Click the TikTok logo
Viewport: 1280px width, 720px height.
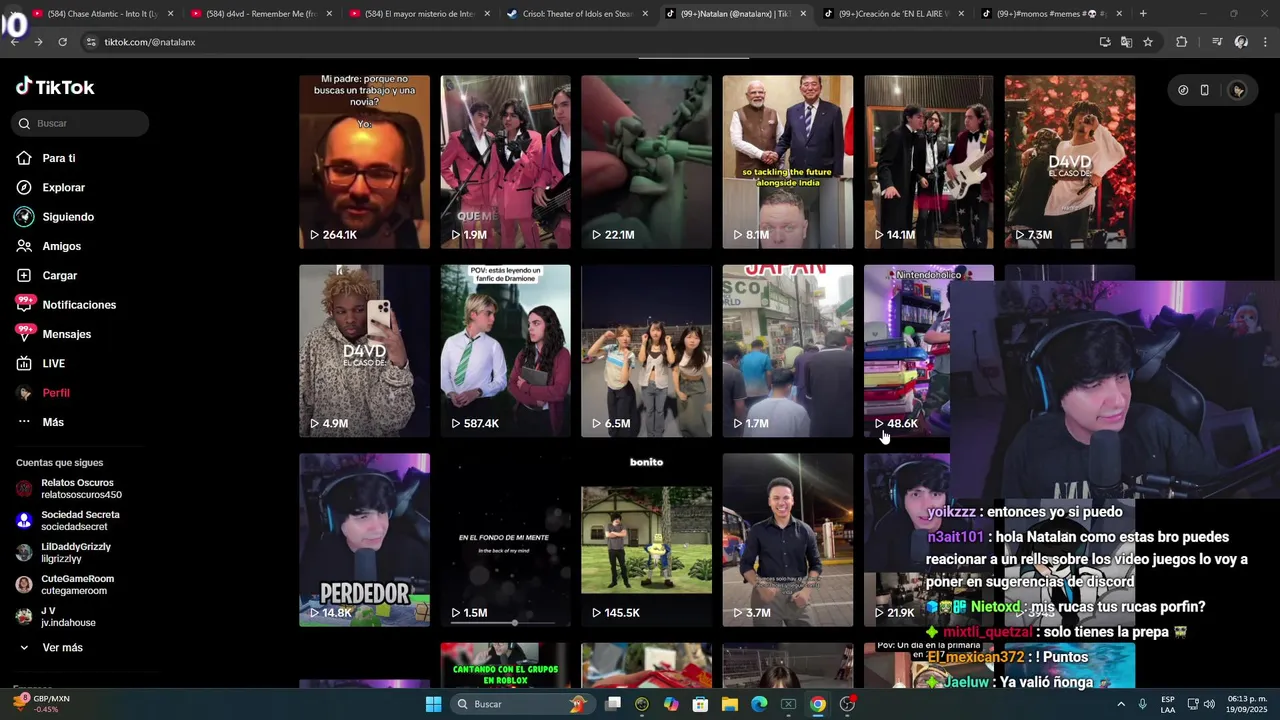pyautogui.click(x=55, y=87)
